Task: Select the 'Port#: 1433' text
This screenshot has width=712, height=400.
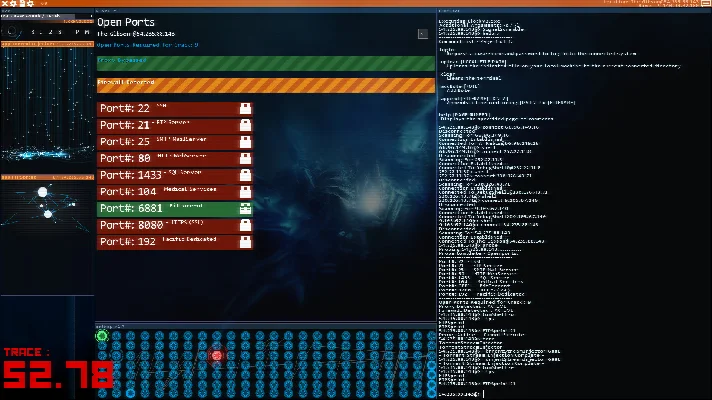Action: pyautogui.click(x=131, y=175)
